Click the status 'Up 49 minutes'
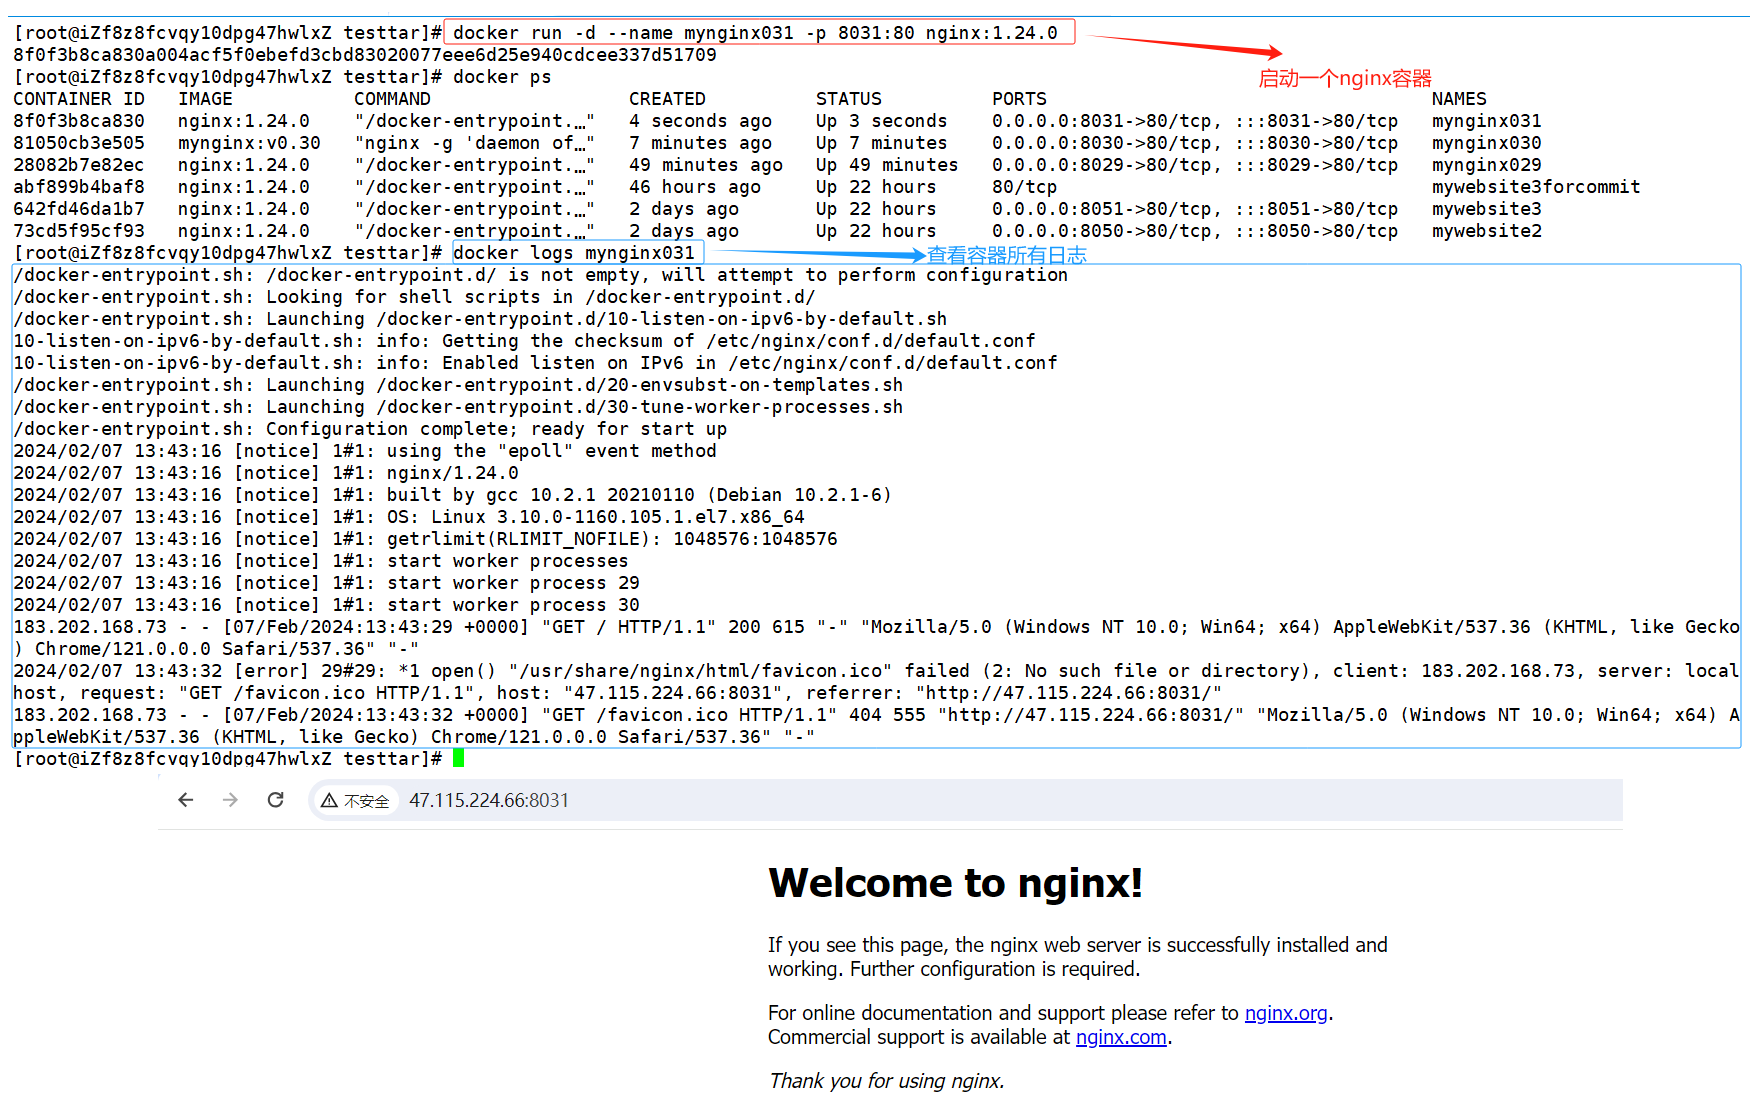Image resolution: width=1761 pixels, height=1103 pixels. coord(887,165)
